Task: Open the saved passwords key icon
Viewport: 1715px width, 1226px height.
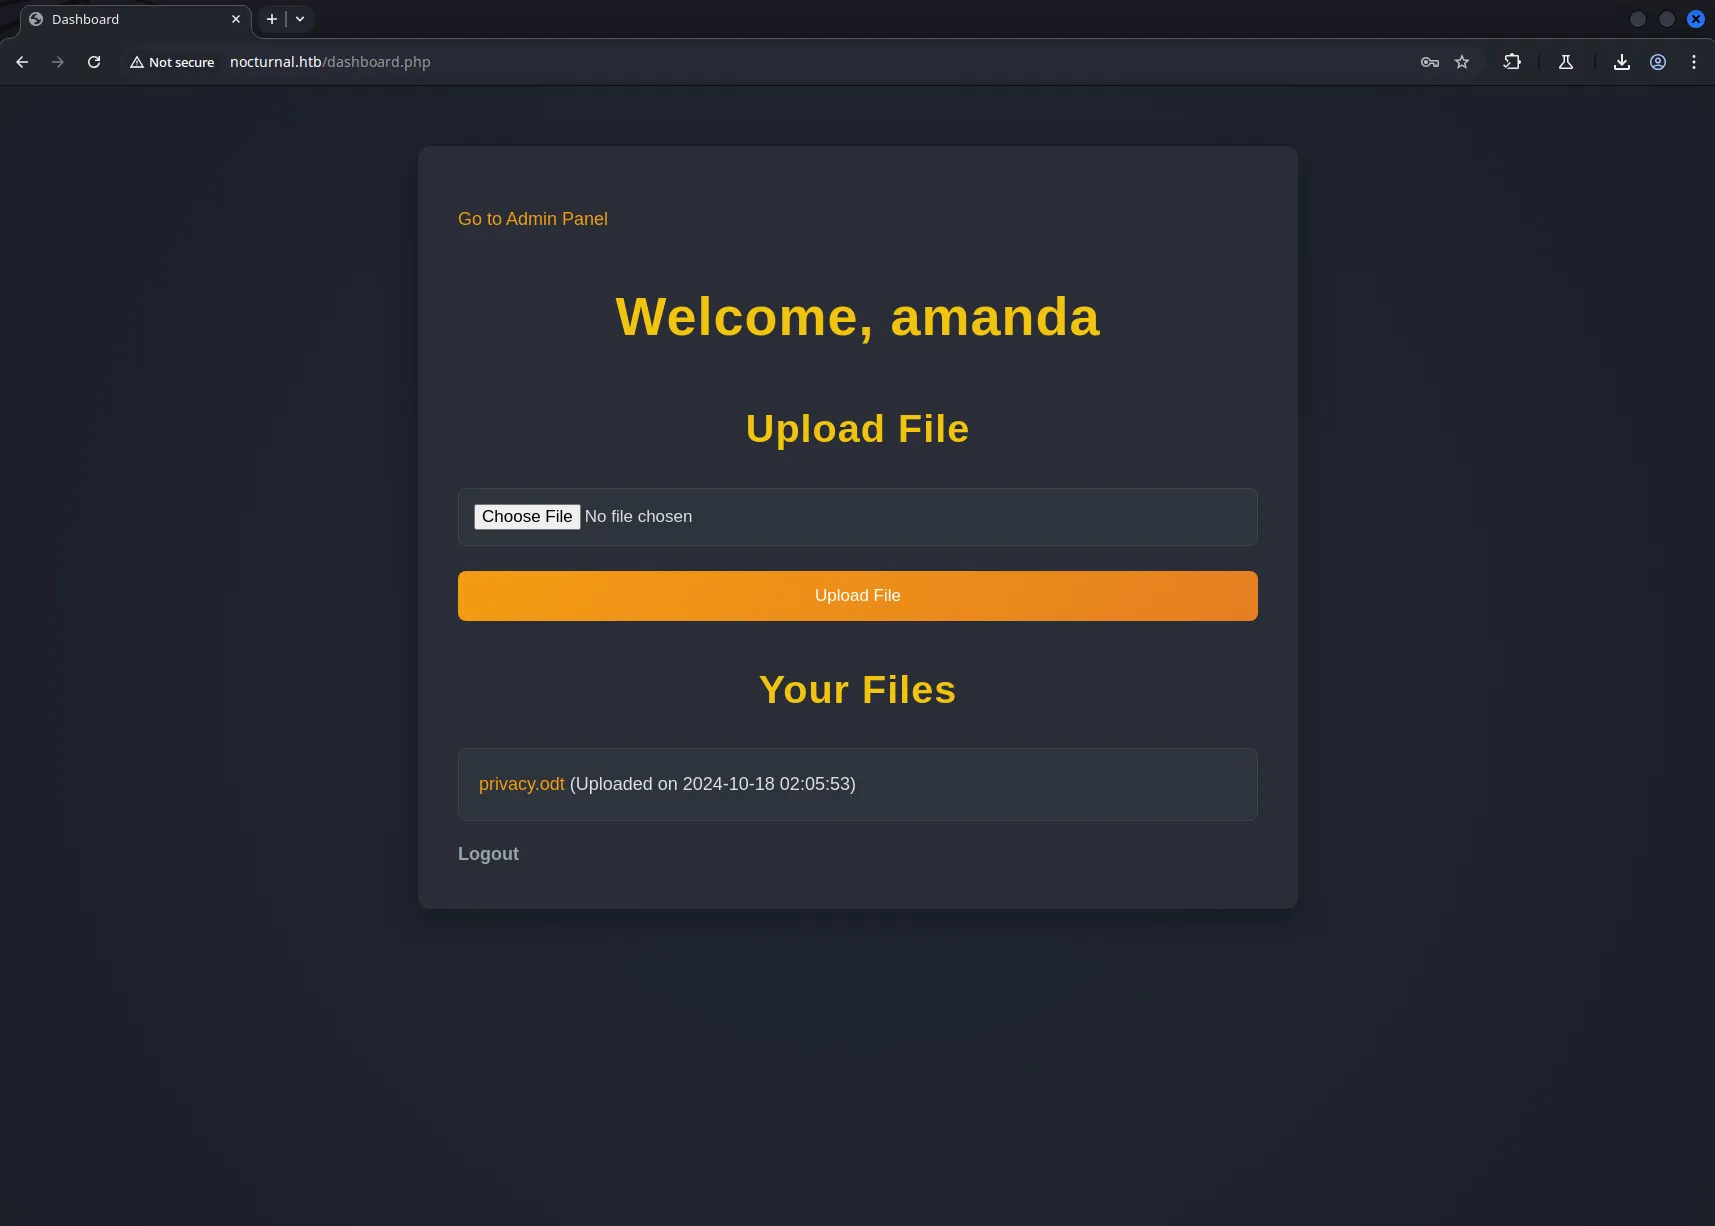Action: [1430, 62]
